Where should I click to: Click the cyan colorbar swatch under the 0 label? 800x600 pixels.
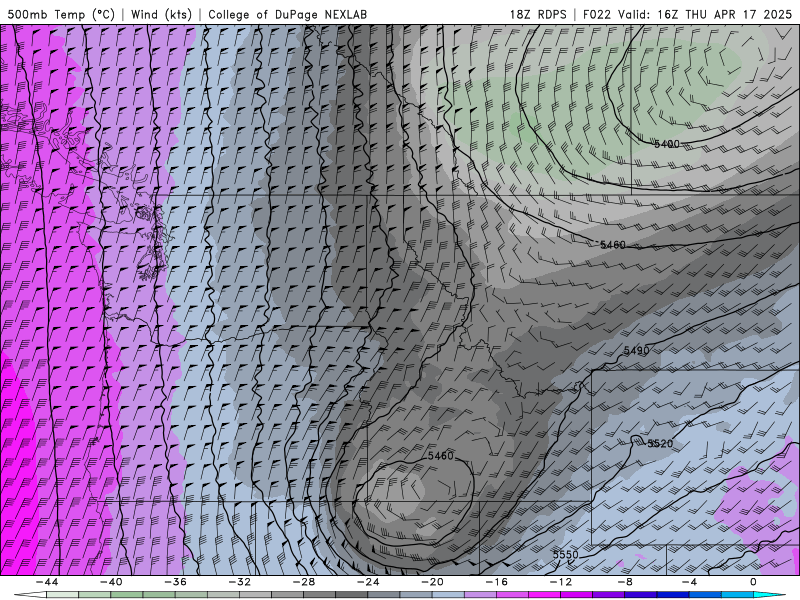[769, 595]
